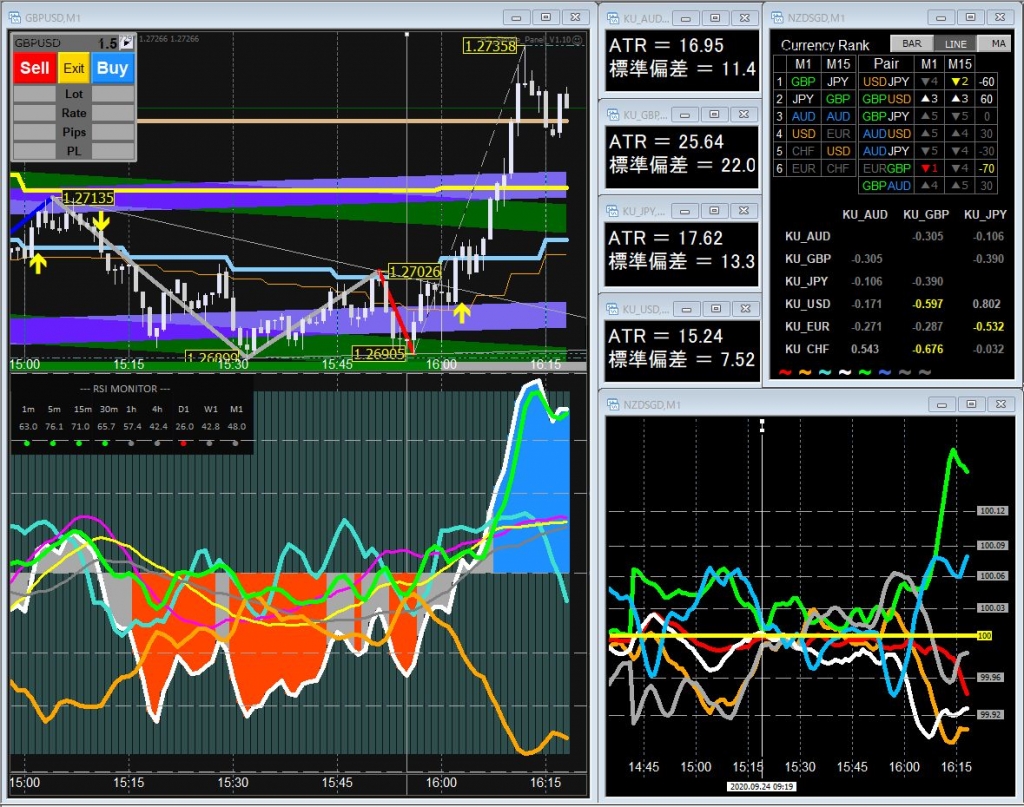The height and width of the screenshot is (807, 1024).
Task: Click the orange wave legend icon
Action: (805, 372)
